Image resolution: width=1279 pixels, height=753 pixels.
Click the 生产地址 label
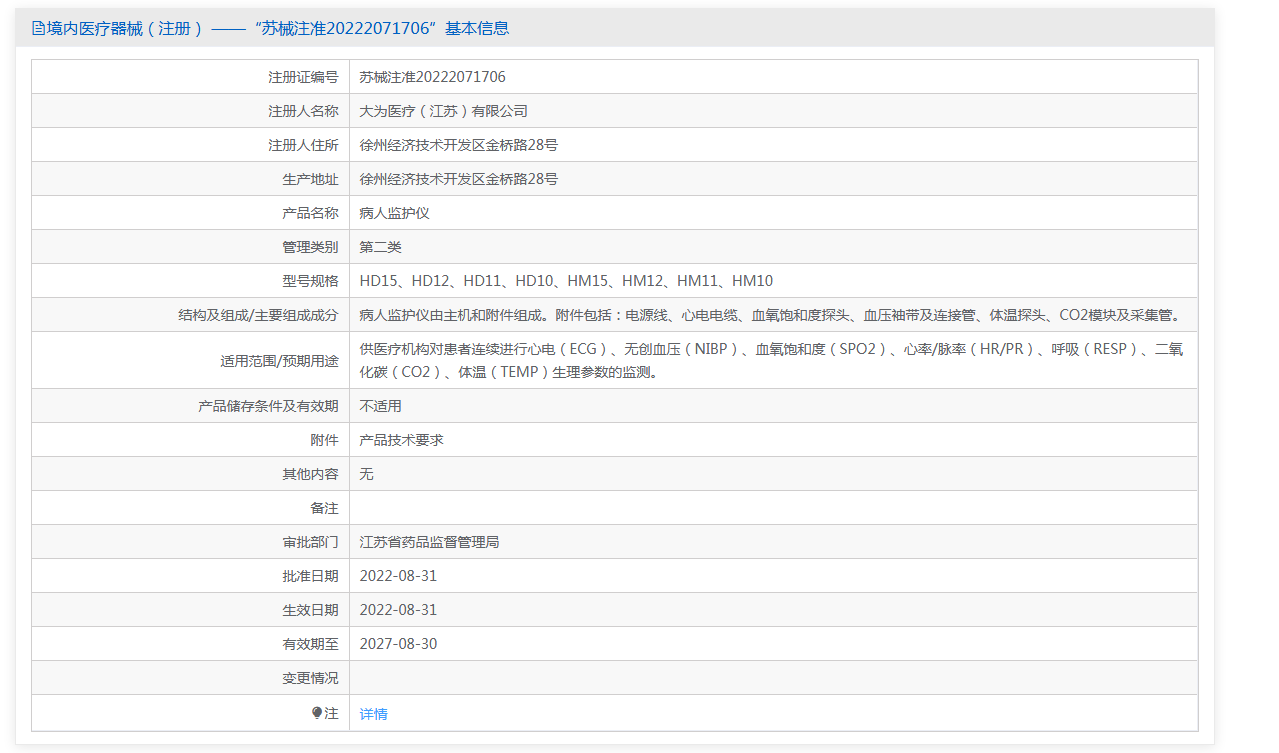tap(310, 179)
